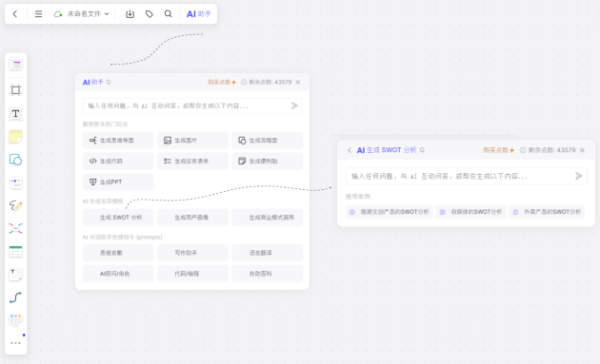Go back from the AI 生成 SWOT 分析 panel
This screenshot has width=600, height=364.
point(349,150)
